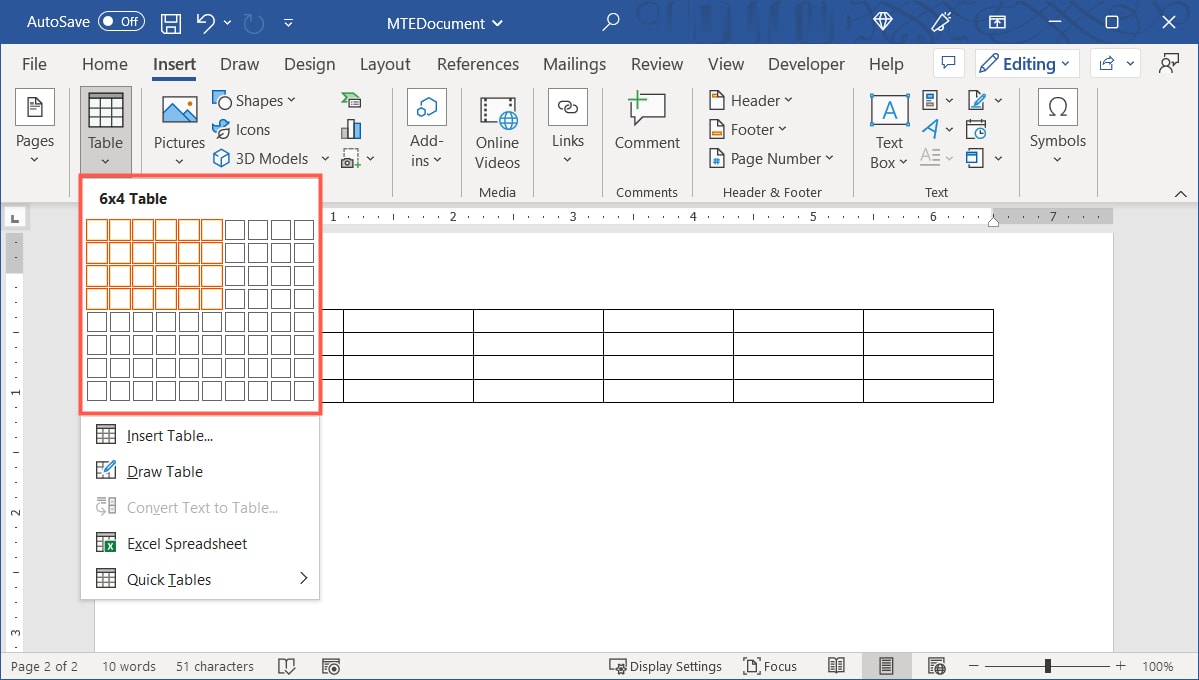Adjust the zoom slider

pyautogui.click(x=1046, y=664)
